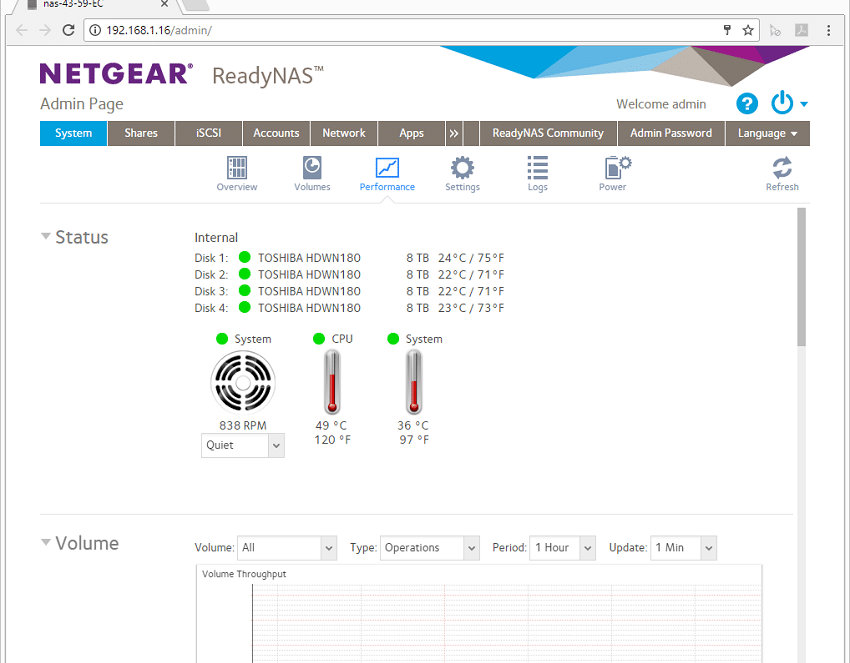
Task: Click the Volume Throughput chart
Action: [479, 614]
